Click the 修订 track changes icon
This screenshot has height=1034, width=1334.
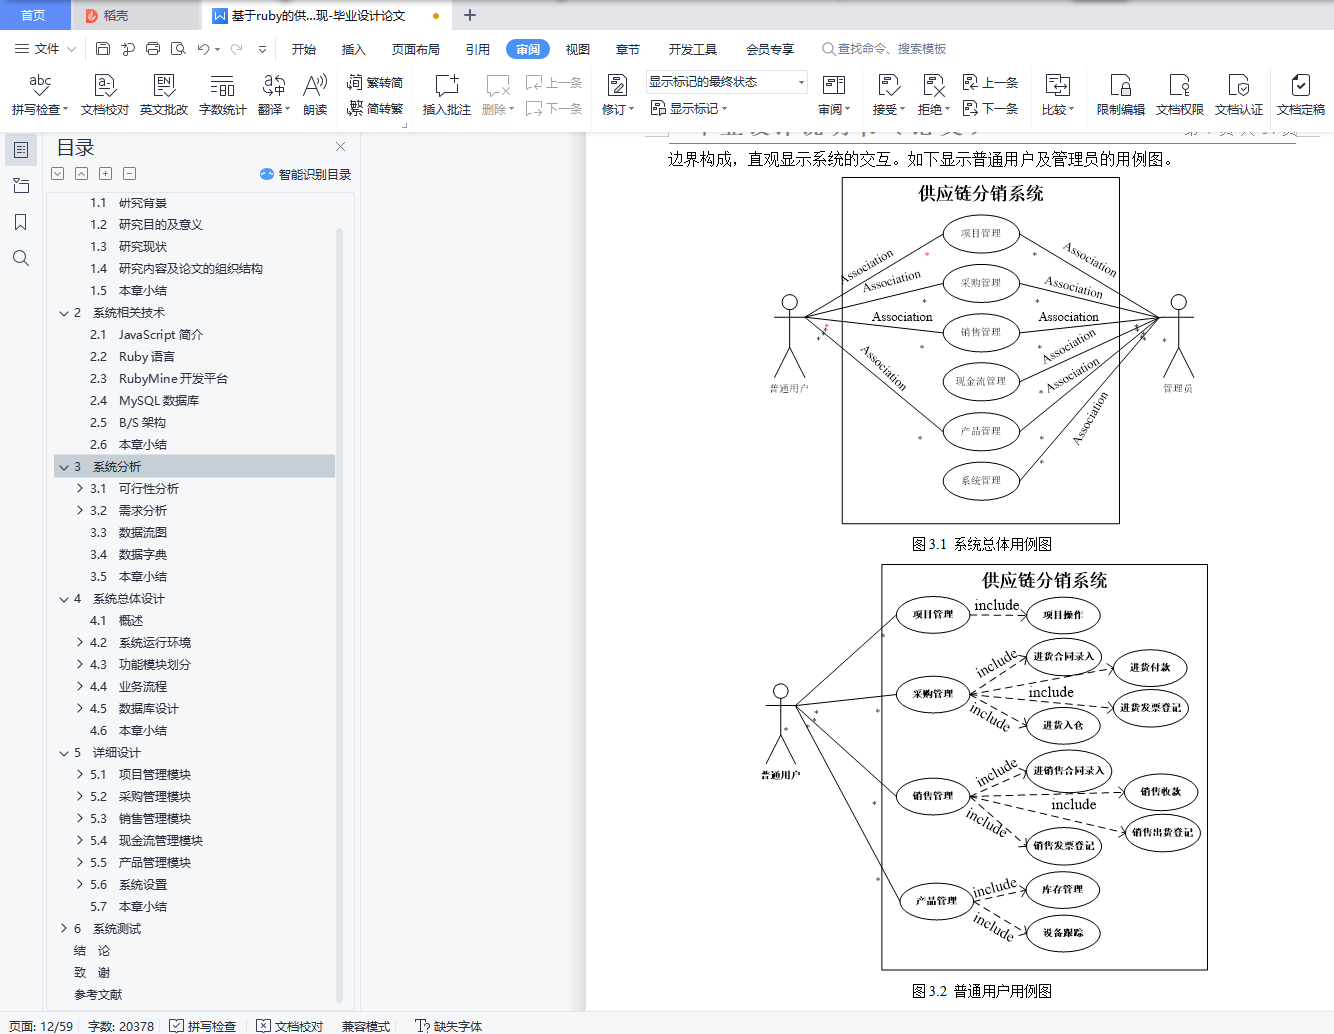pos(617,86)
